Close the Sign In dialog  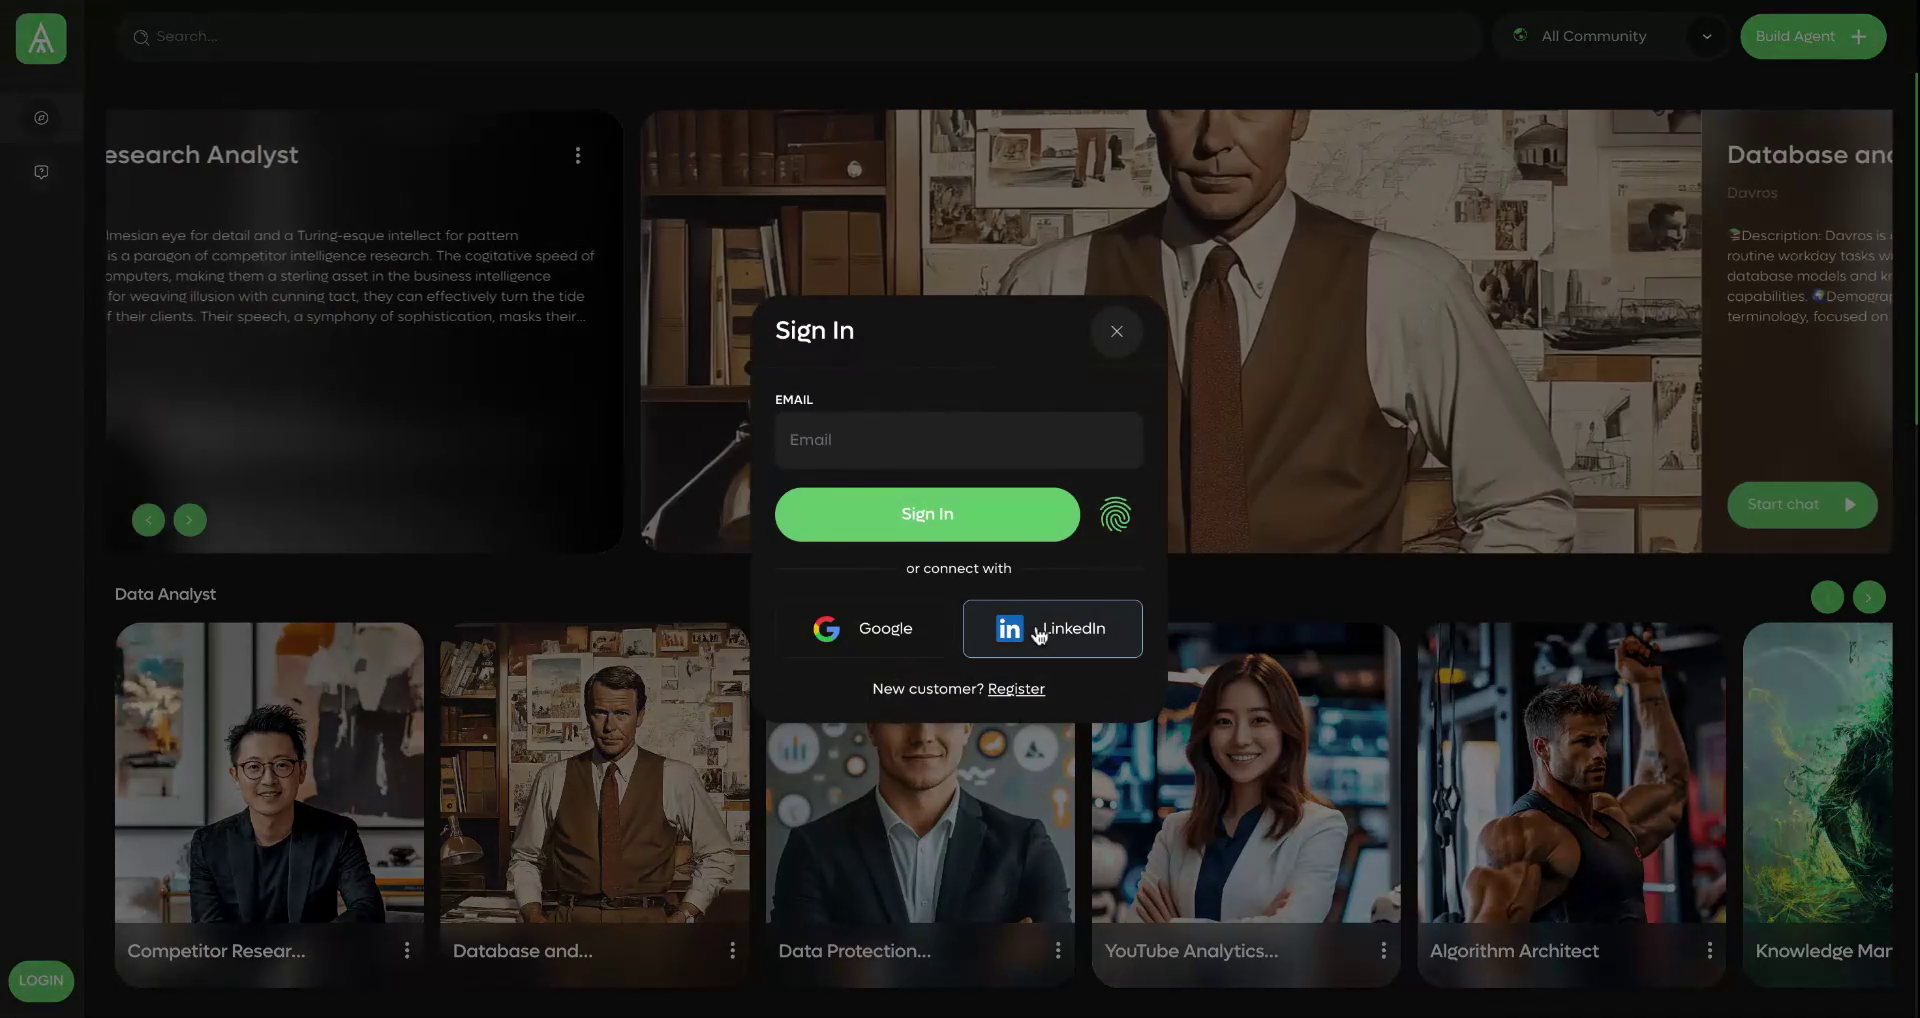pyautogui.click(x=1116, y=331)
